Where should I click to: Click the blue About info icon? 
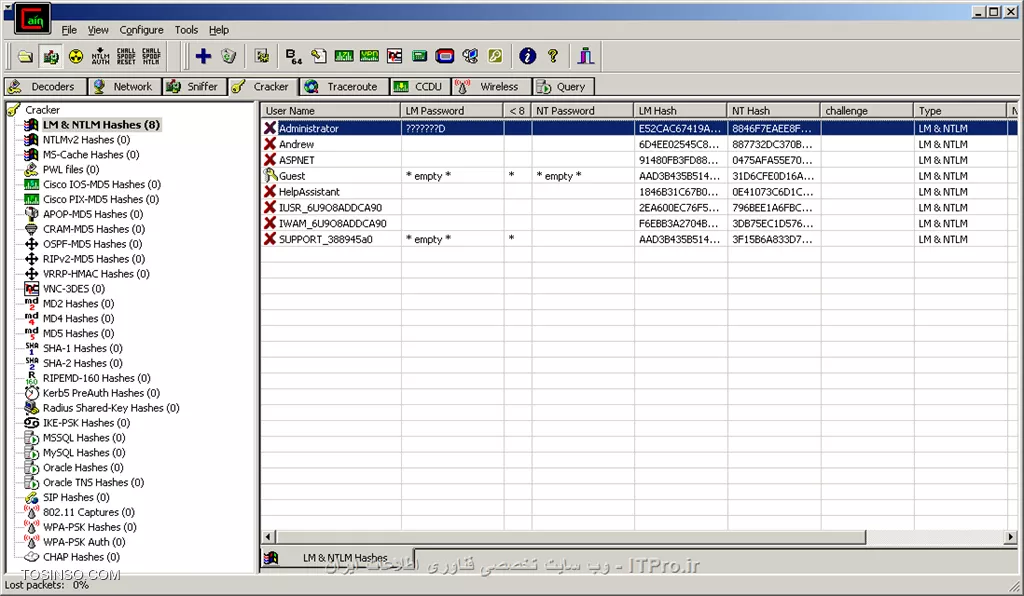coord(528,56)
